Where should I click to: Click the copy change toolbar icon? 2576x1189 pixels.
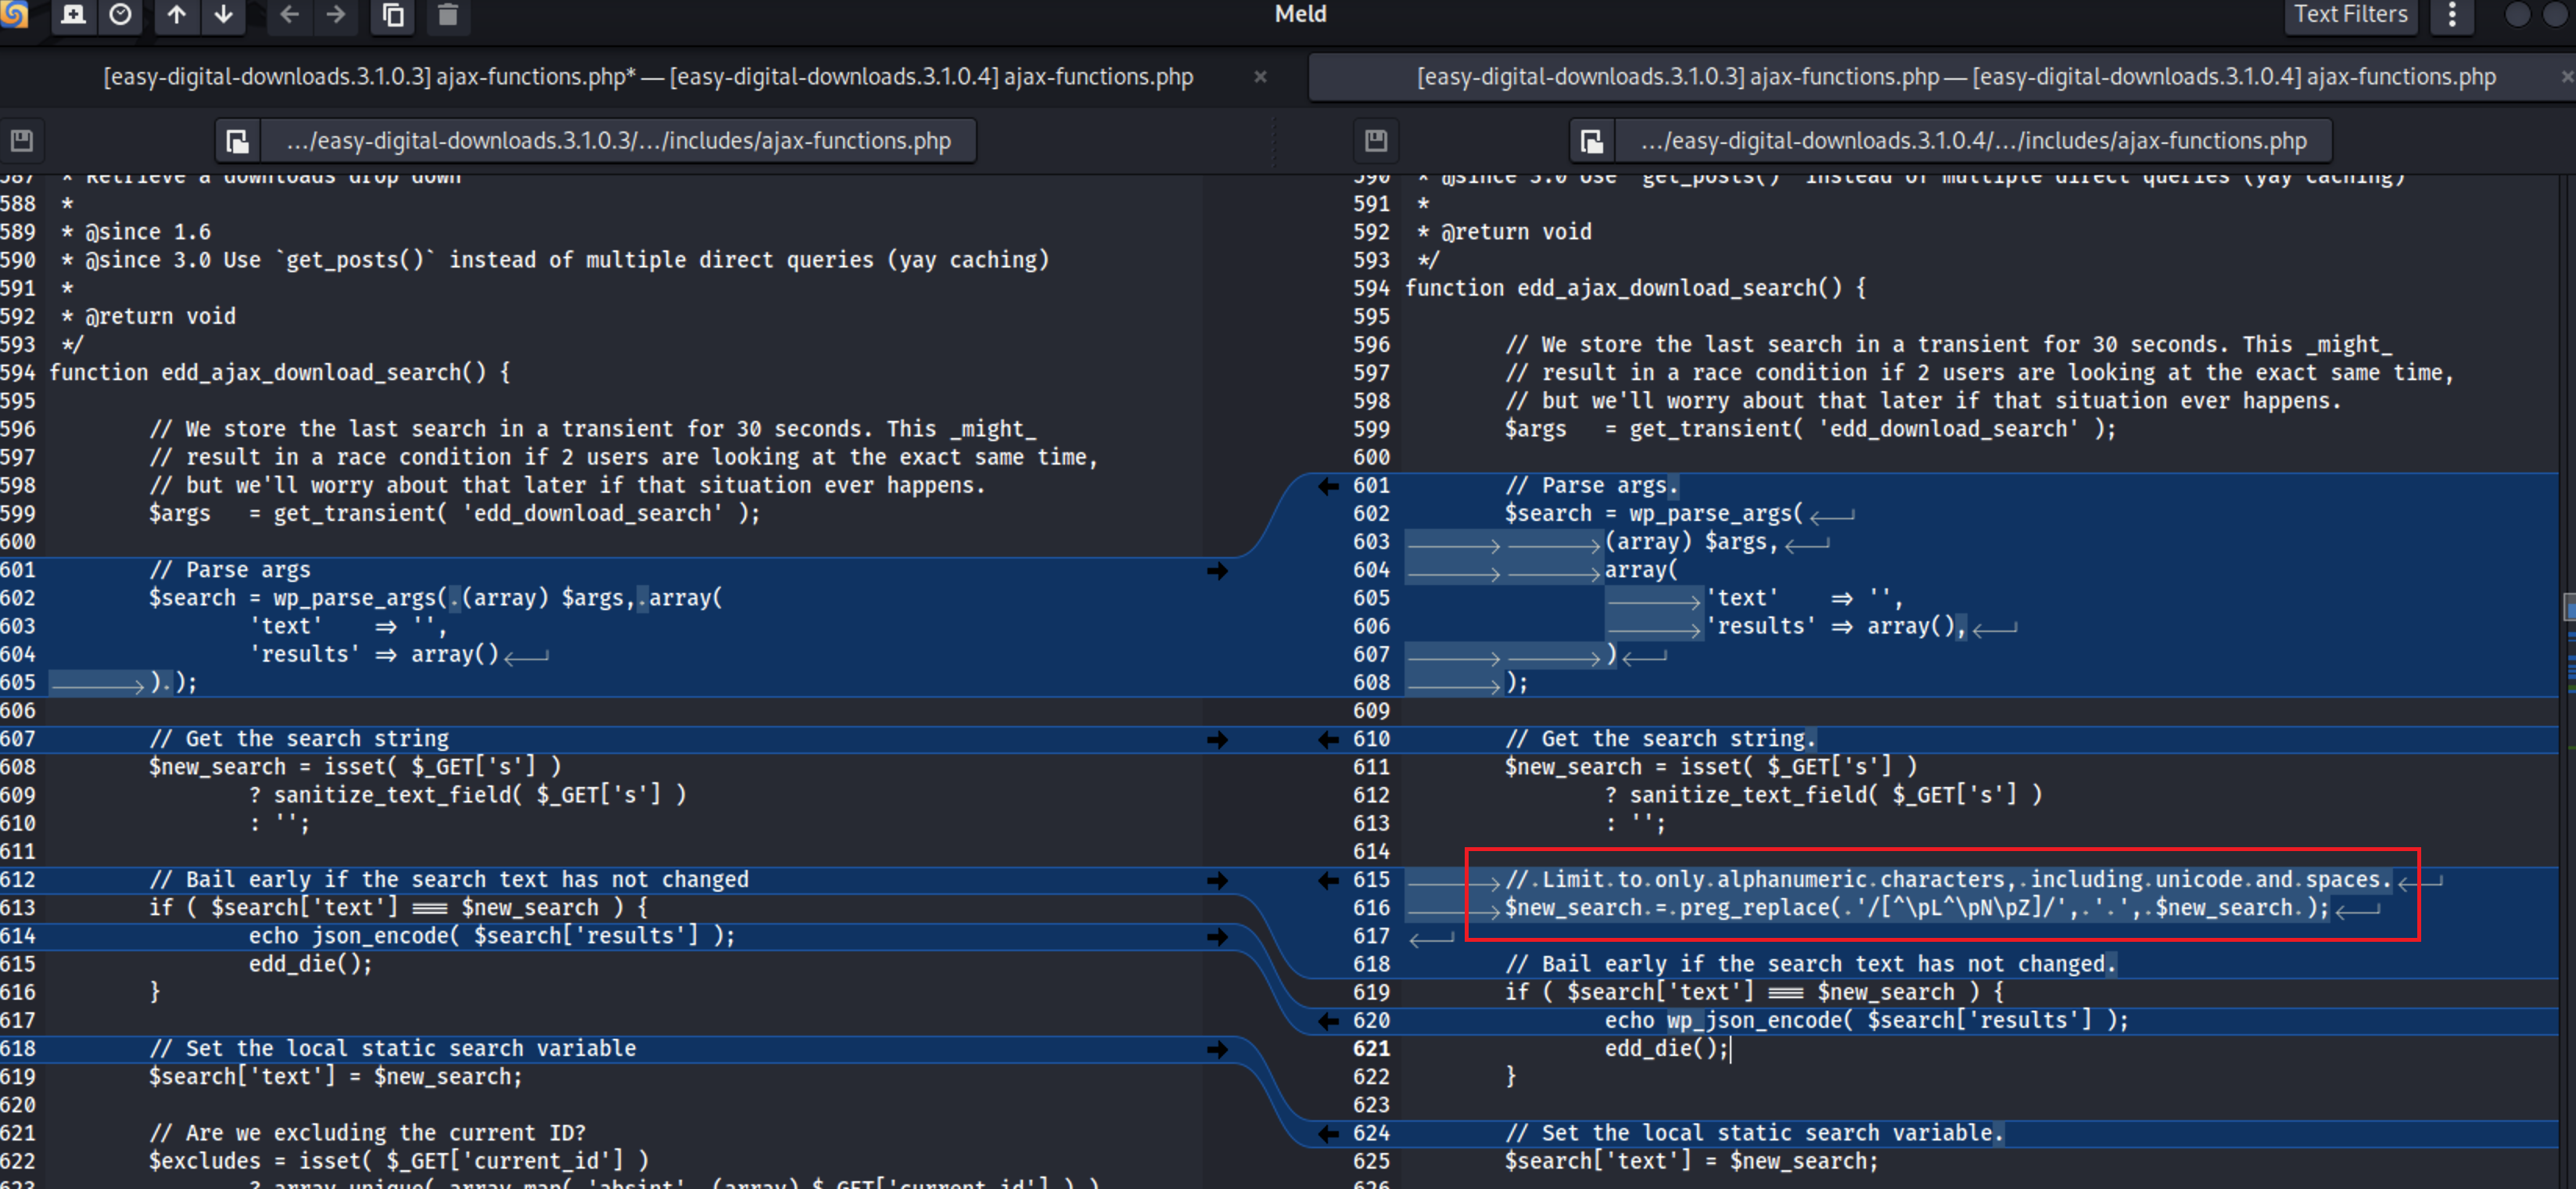(394, 14)
